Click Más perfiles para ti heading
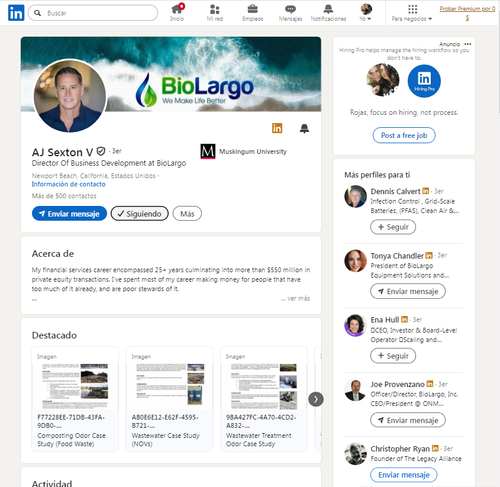Image resolution: width=500 pixels, height=487 pixels. [377, 175]
